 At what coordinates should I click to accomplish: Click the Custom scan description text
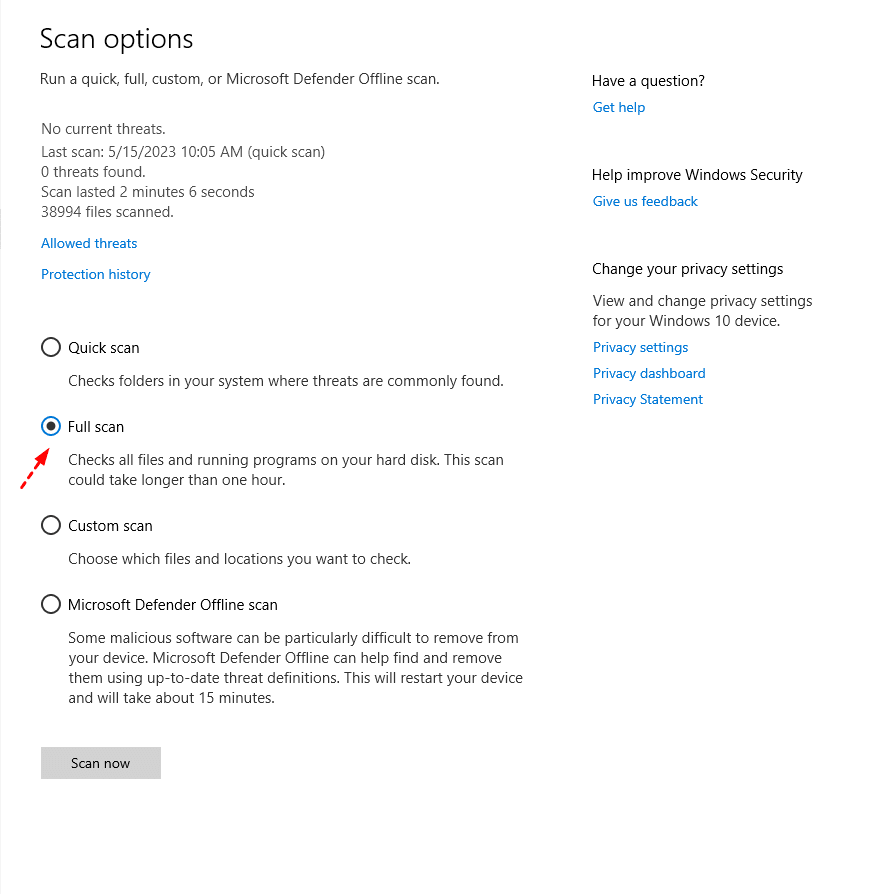pos(239,559)
